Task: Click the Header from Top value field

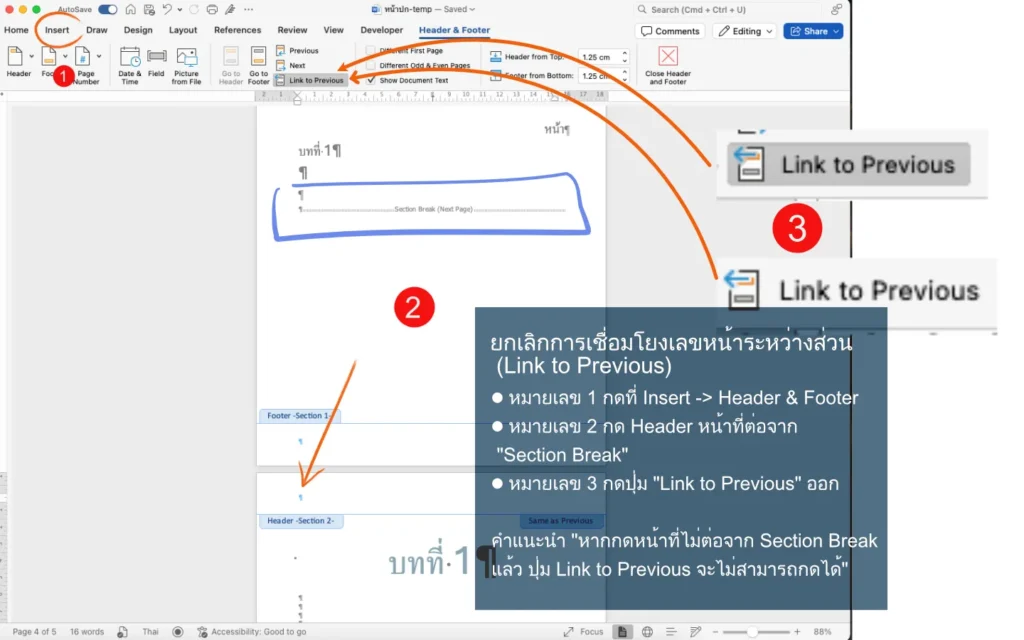Action: 598,57
